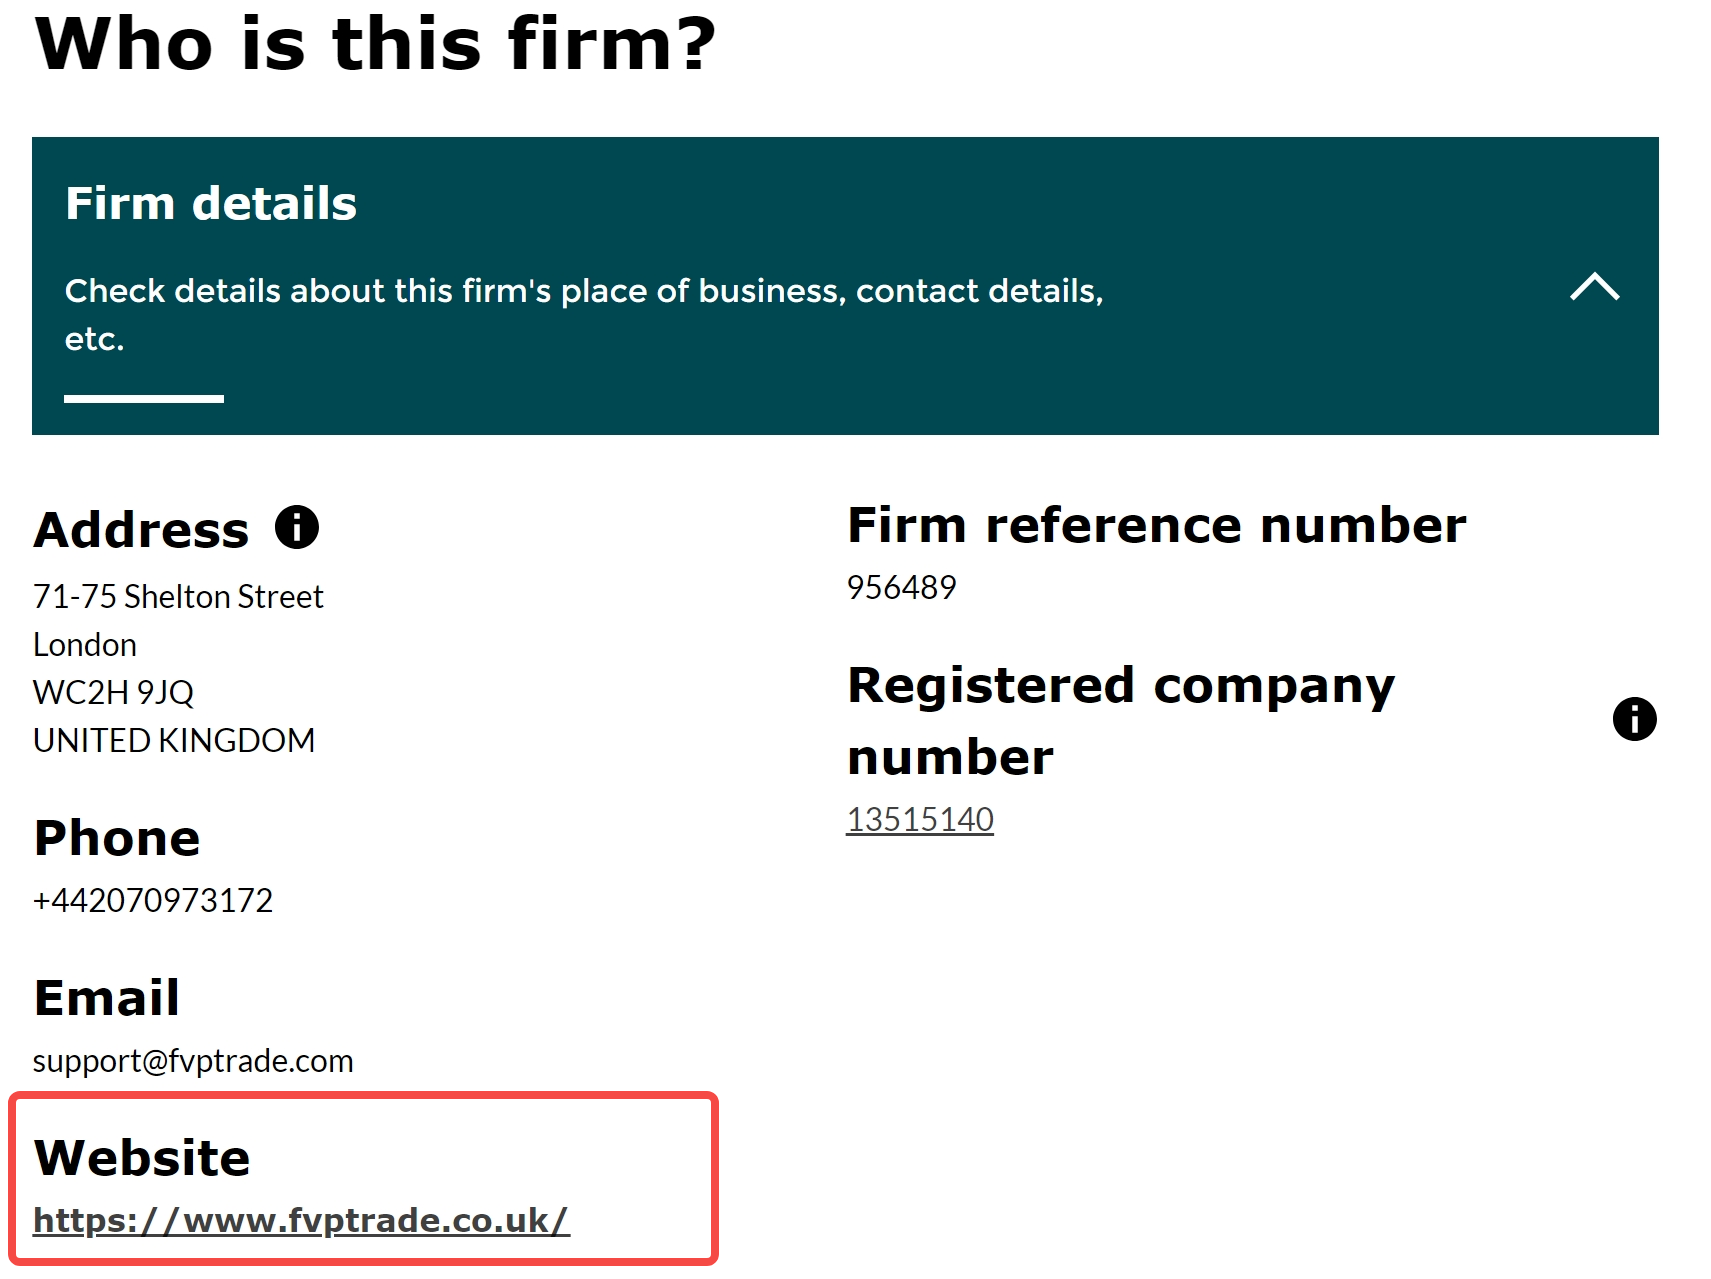Click the Website heading label
Screen dimensions: 1711x1279
click(x=142, y=1158)
